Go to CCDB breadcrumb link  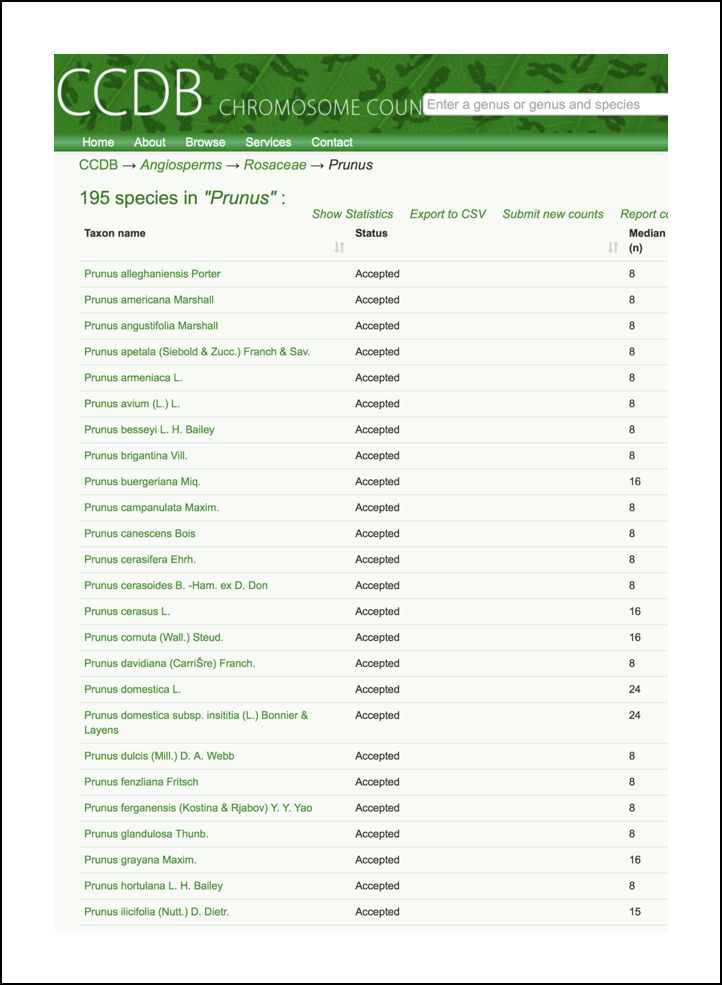(99, 165)
